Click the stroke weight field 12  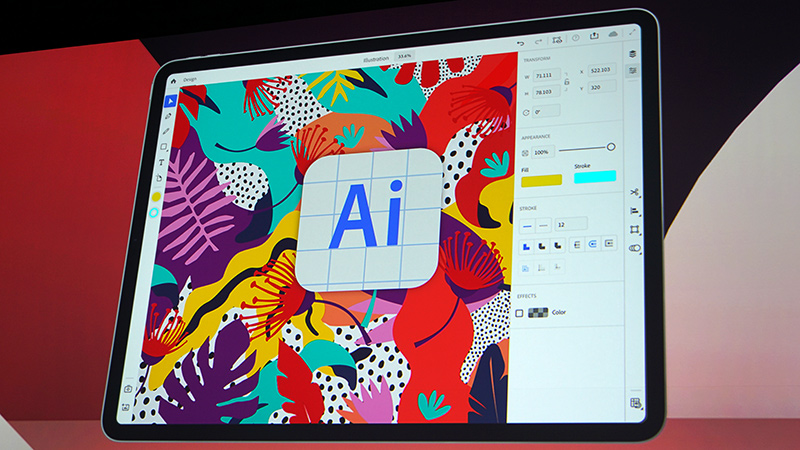point(571,224)
